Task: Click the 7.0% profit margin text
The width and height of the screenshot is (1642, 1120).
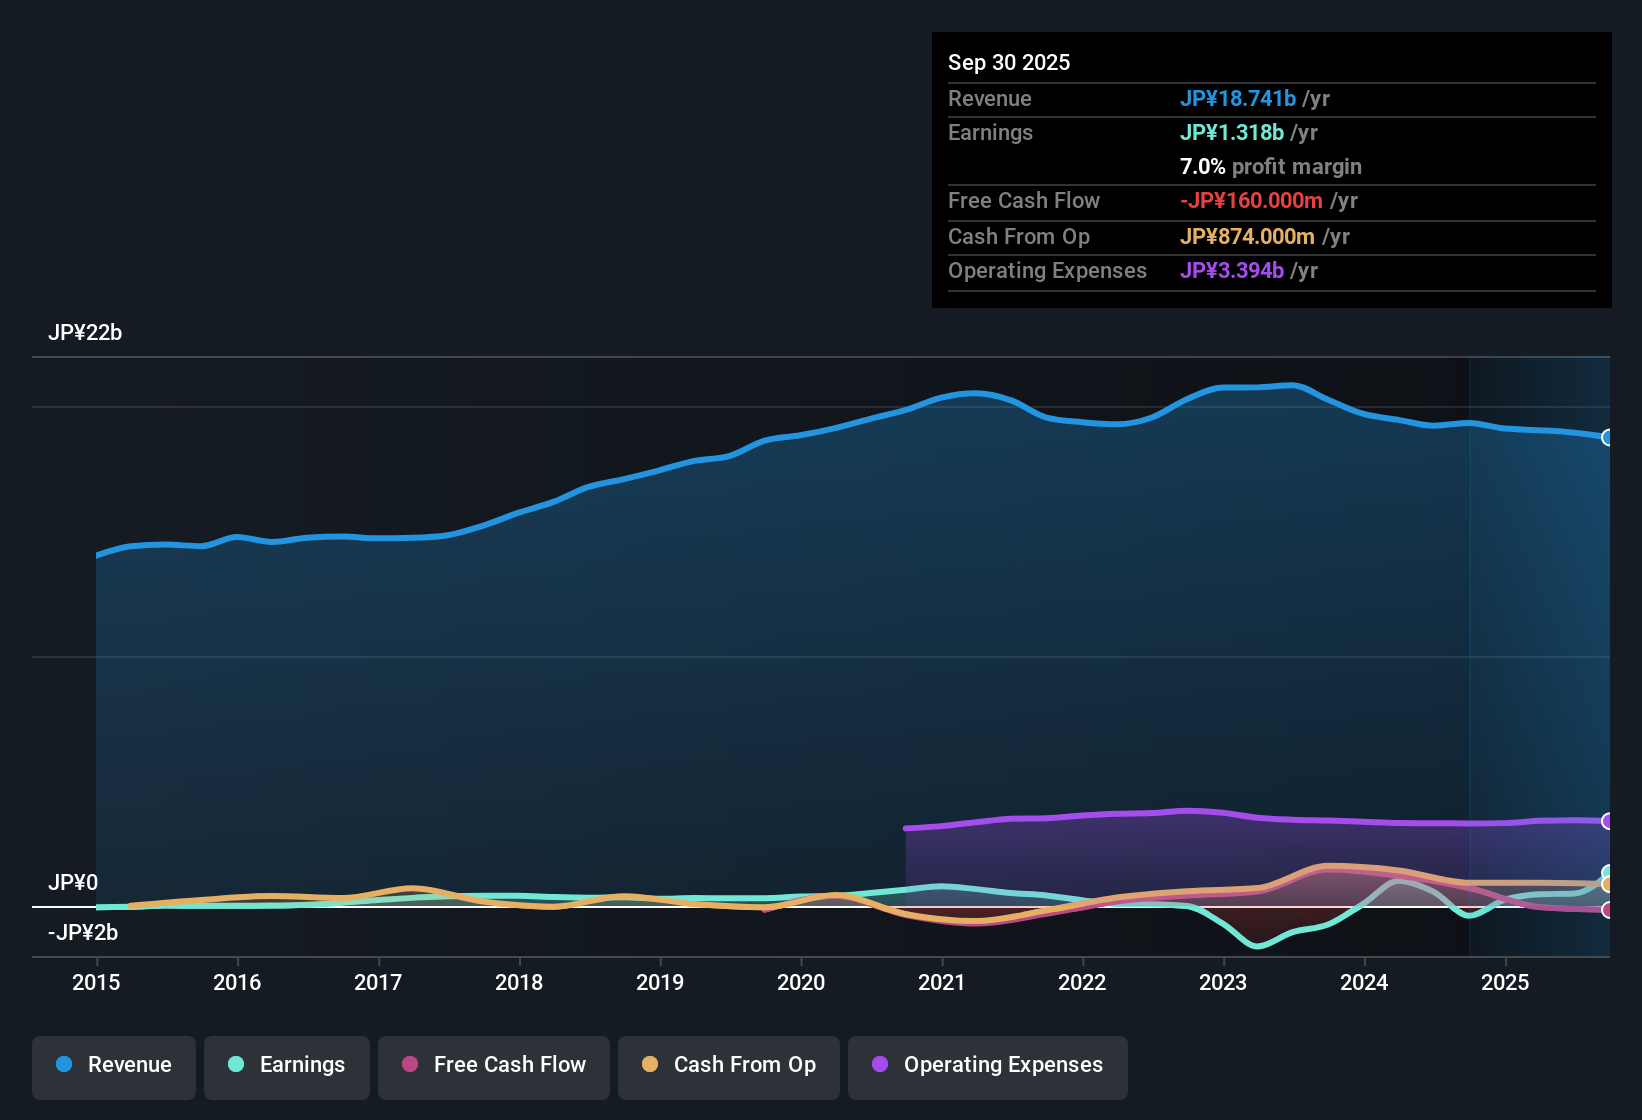Action: tap(1270, 166)
